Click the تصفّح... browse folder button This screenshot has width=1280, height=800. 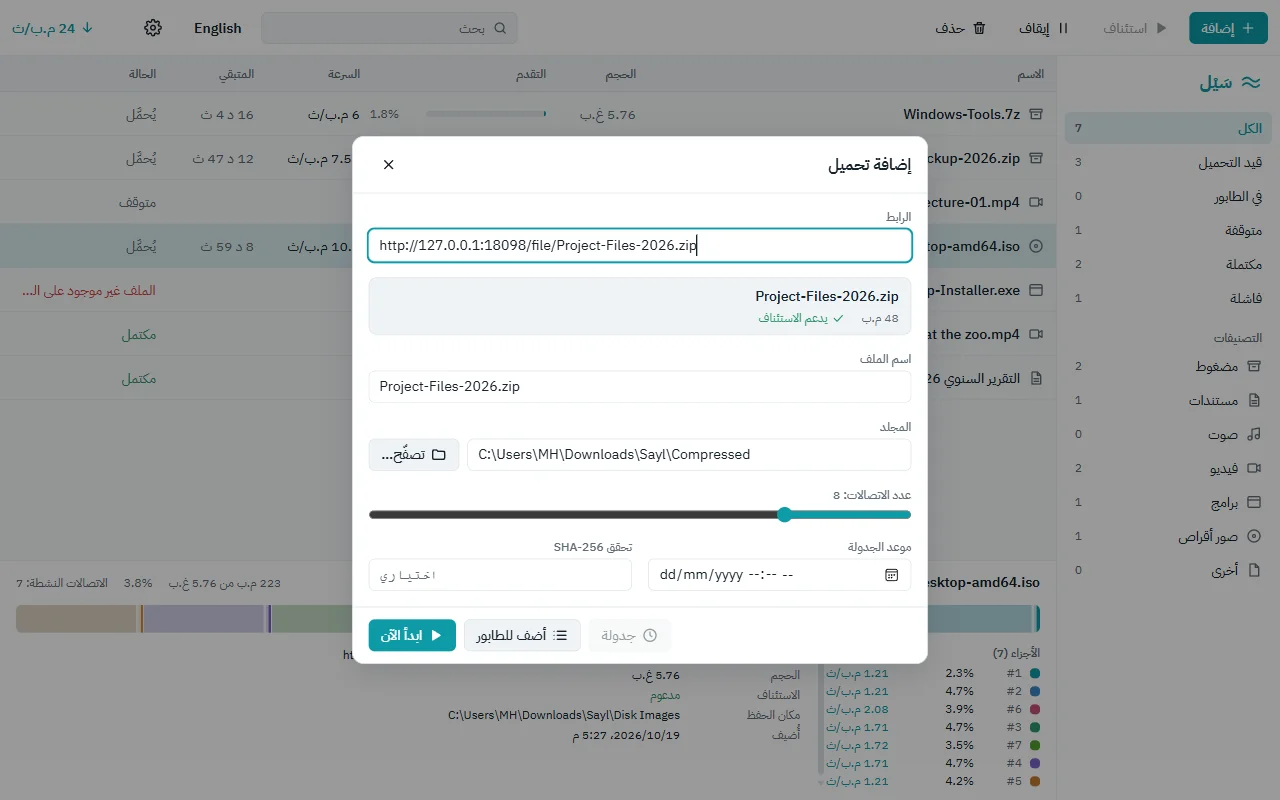tap(414, 455)
